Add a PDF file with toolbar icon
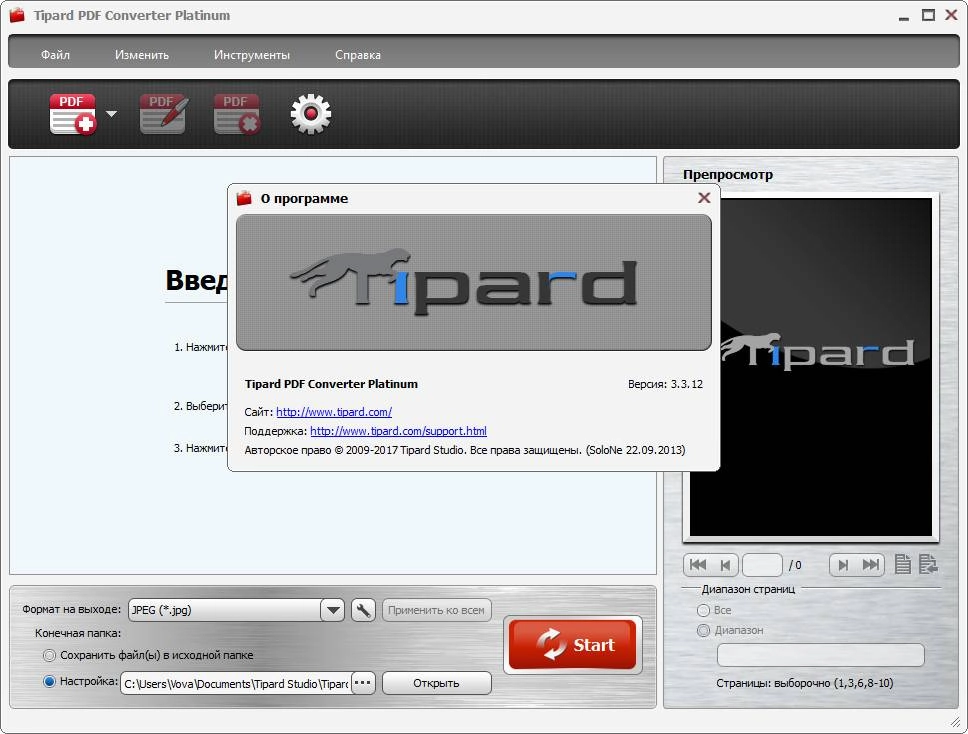 click(73, 114)
